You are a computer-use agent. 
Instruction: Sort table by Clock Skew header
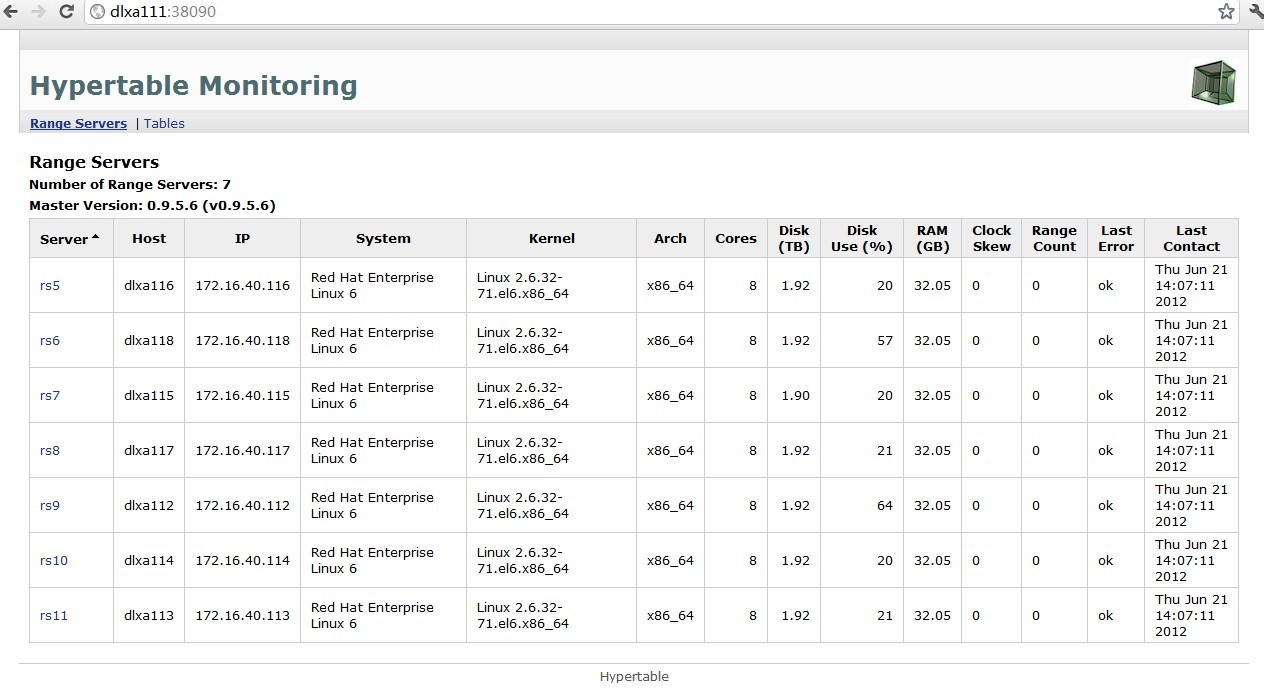click(991, 239)
